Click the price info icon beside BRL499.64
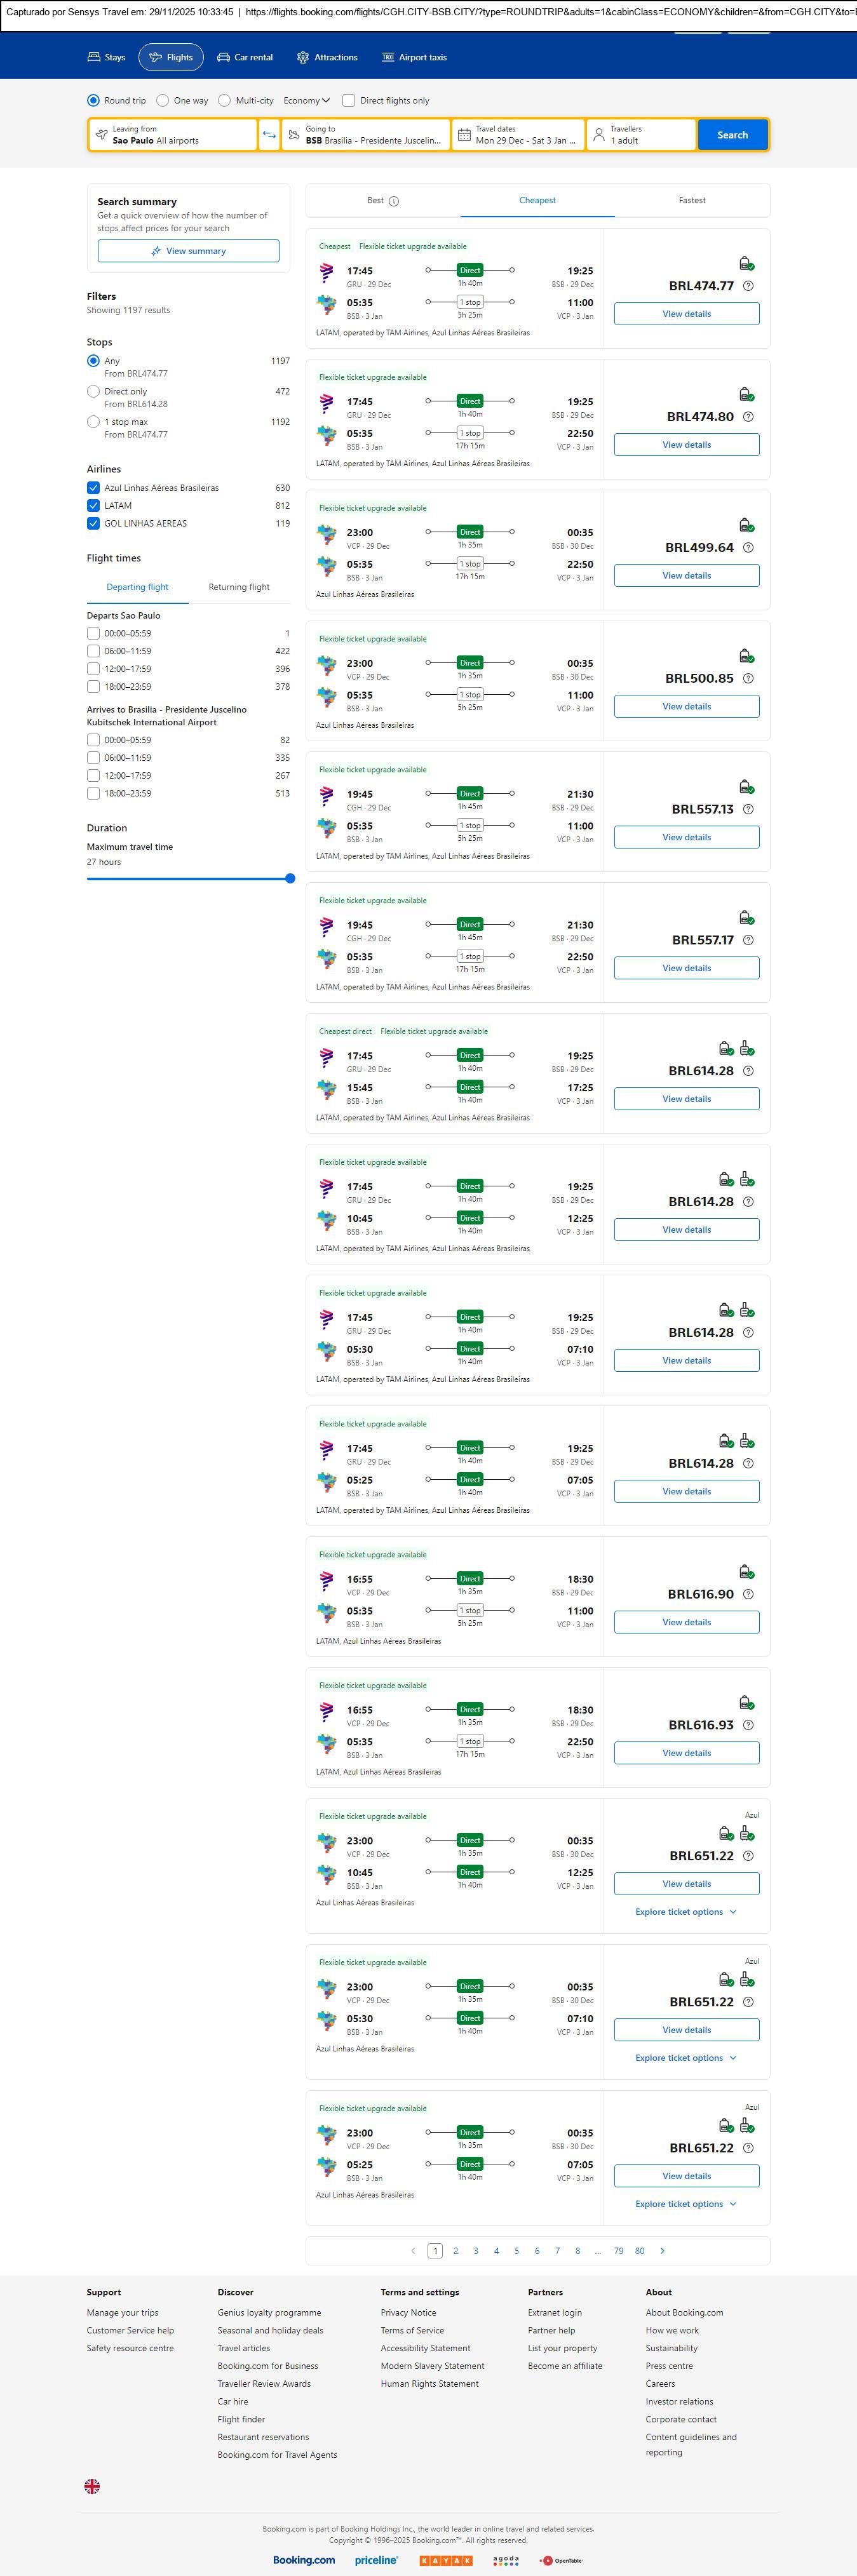This screenshot has width=857, height=2576. point(748,548)
